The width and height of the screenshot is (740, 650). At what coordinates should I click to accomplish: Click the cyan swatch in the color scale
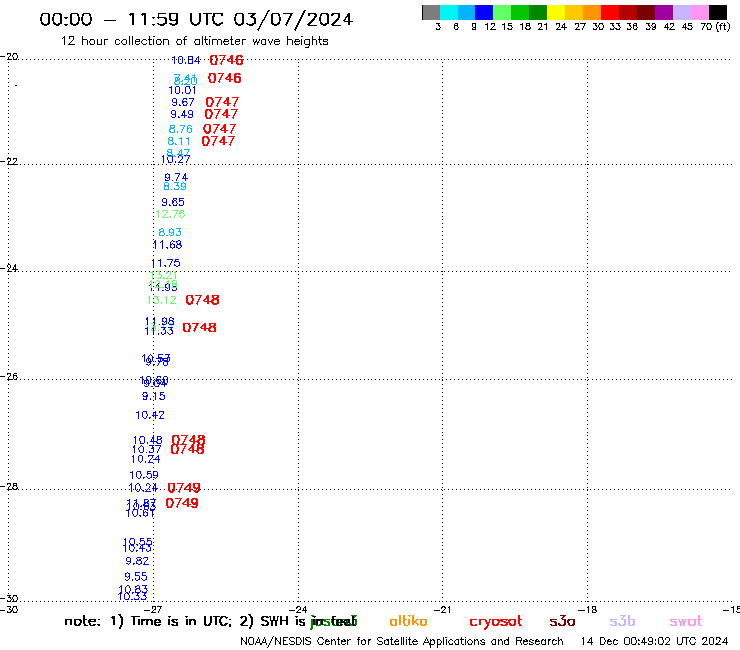pyautogui.click(x=449, y=12)
